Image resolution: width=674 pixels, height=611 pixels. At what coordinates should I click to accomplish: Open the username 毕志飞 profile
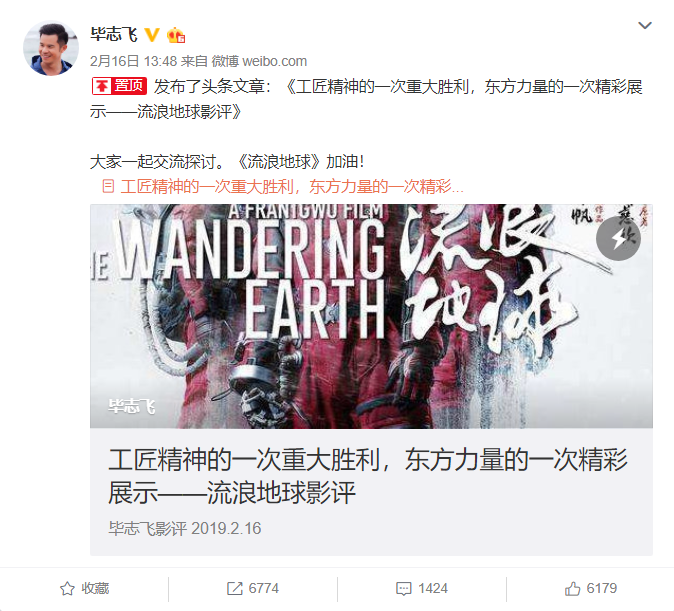pyautogui.click(x=114, y=34)
